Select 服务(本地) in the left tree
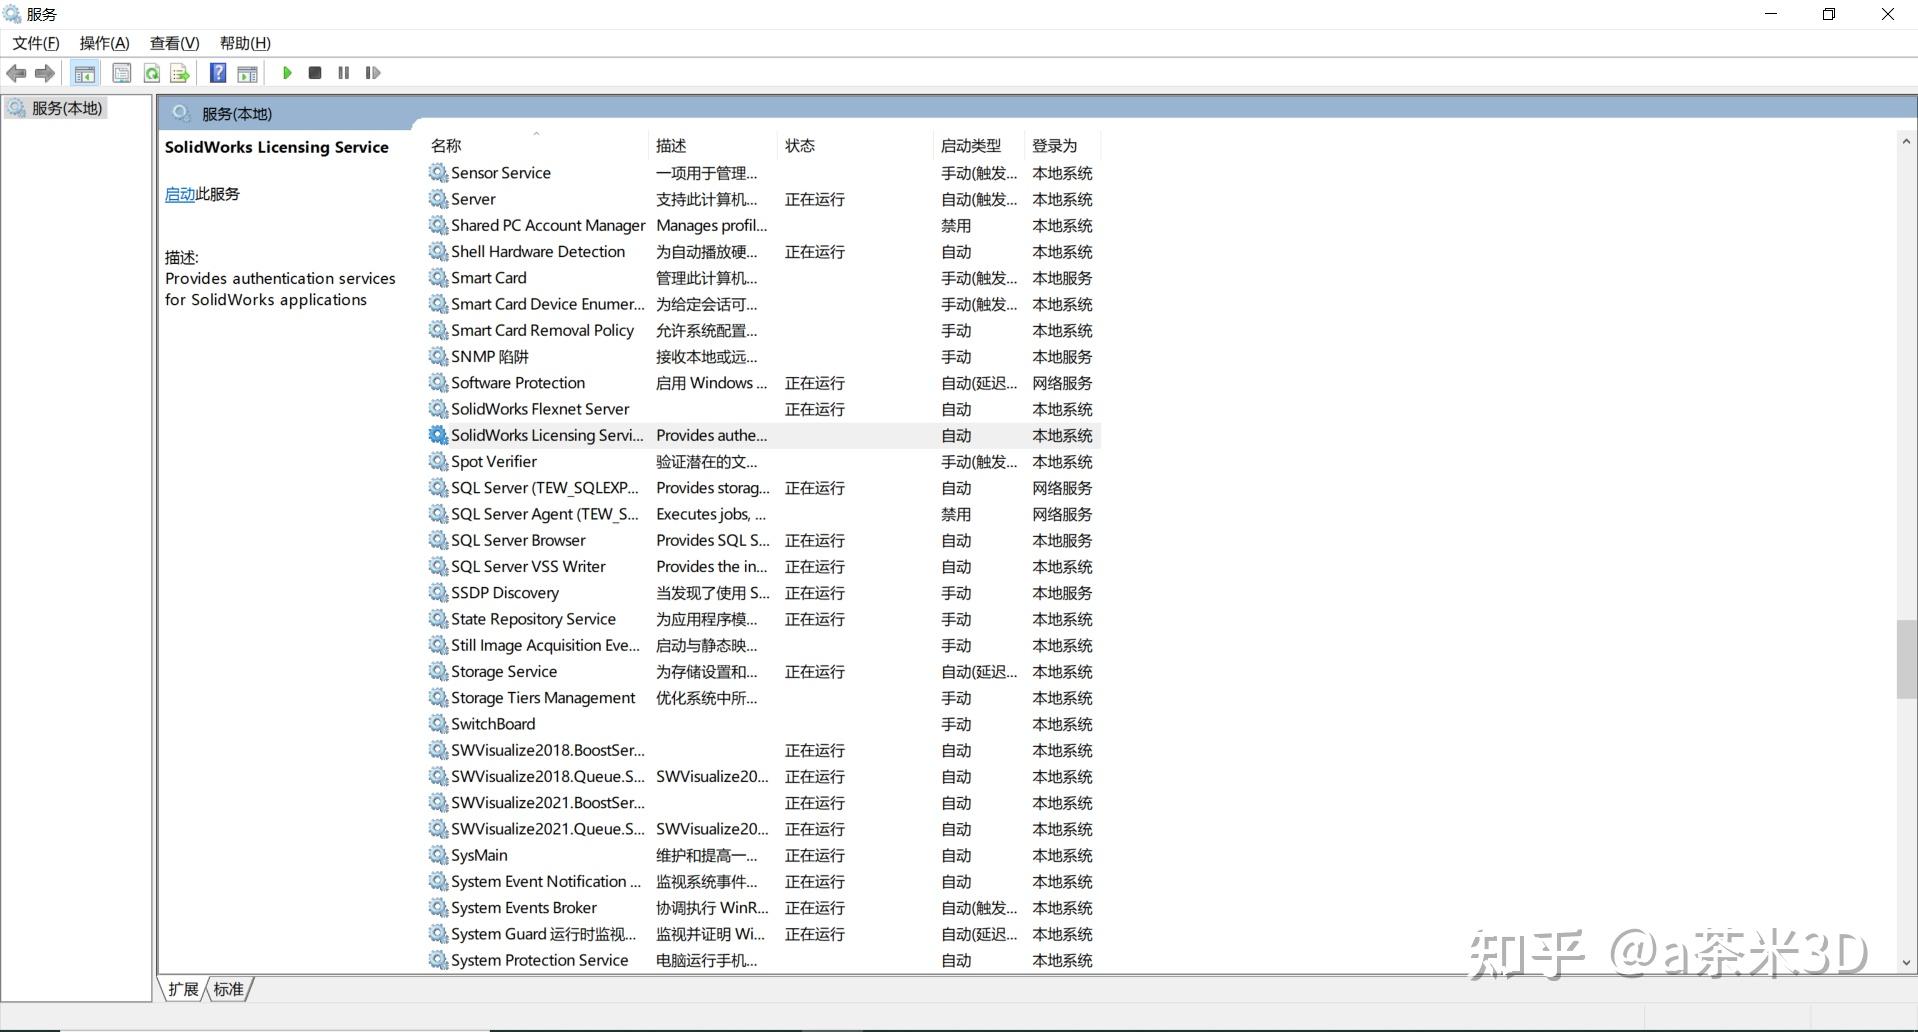Viewport: 1918px width, 1032px height. tap(67, 108)
